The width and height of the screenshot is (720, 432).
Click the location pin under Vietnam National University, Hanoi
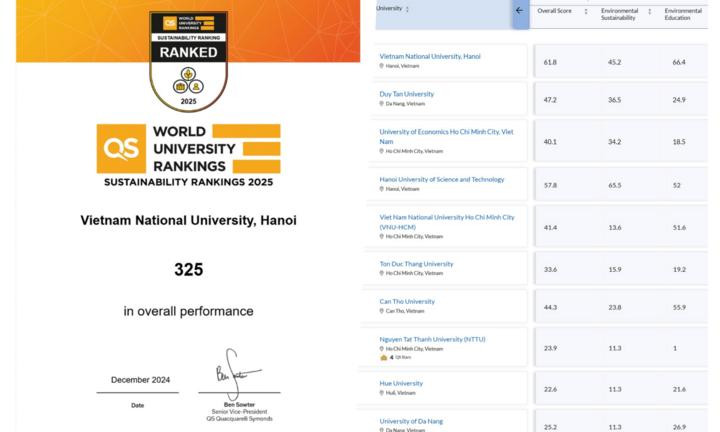(x=381, y=66)
